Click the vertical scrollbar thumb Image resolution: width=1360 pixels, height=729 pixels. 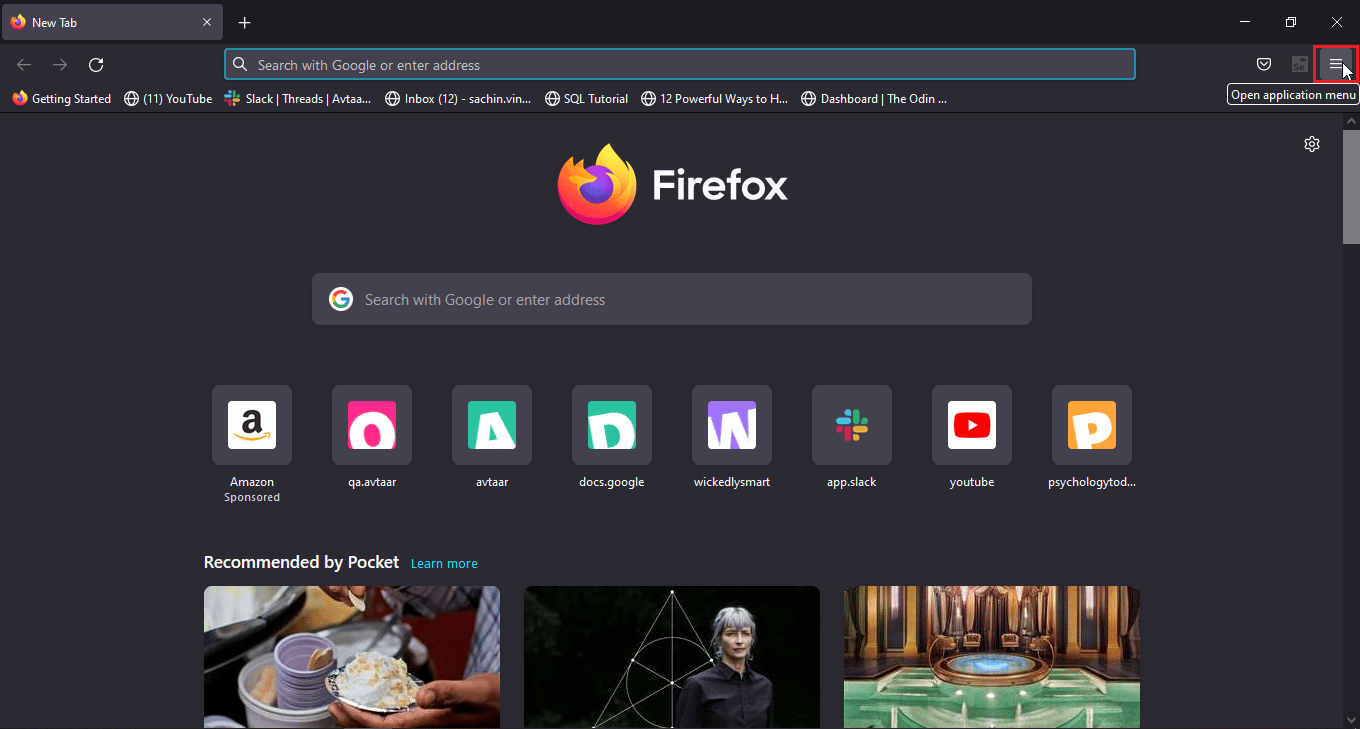tap(1351, 185)
